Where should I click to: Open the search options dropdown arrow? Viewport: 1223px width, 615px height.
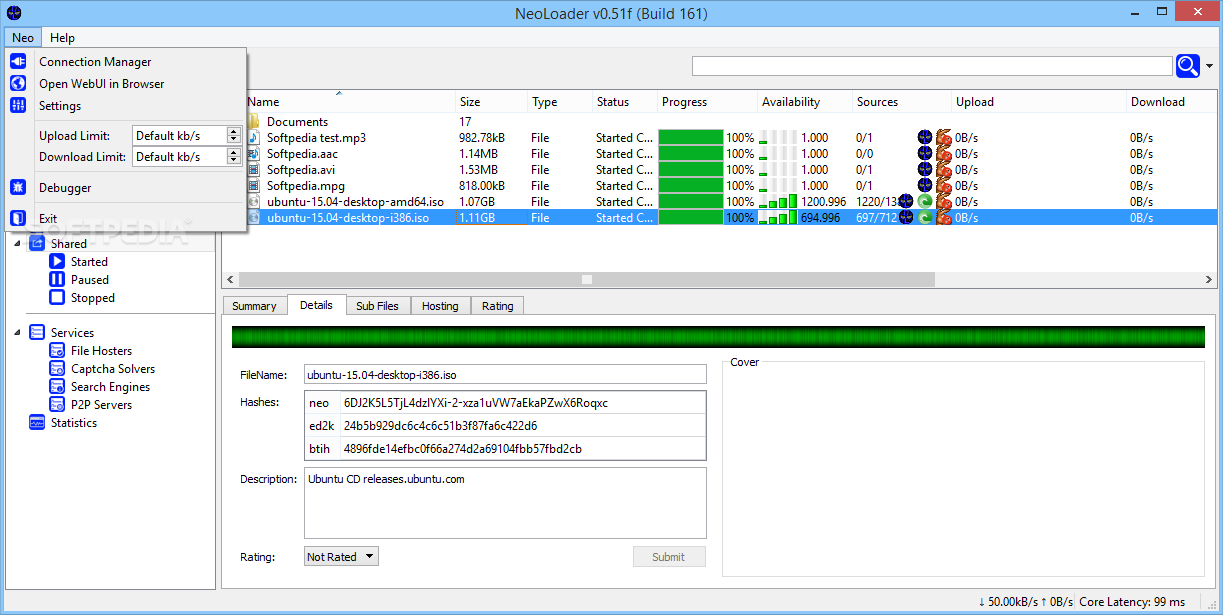(x=1209, y=66)
